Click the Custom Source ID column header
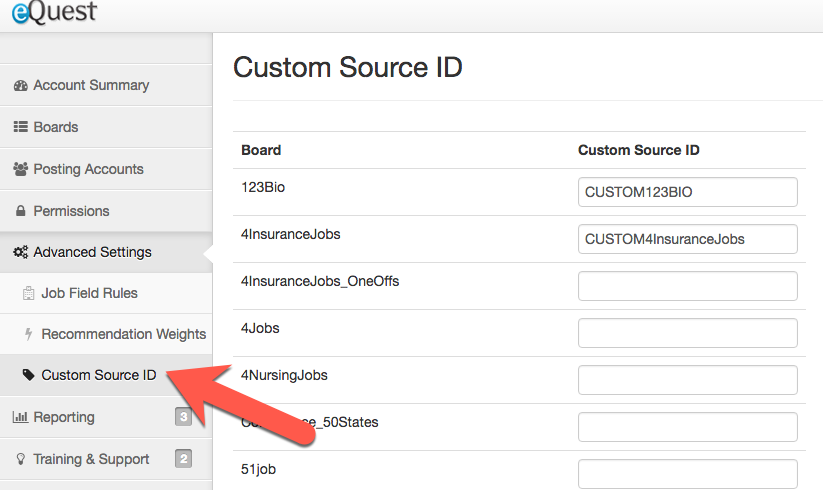Image resolution: width=823 pixels, height=490 pixels. 639,150
